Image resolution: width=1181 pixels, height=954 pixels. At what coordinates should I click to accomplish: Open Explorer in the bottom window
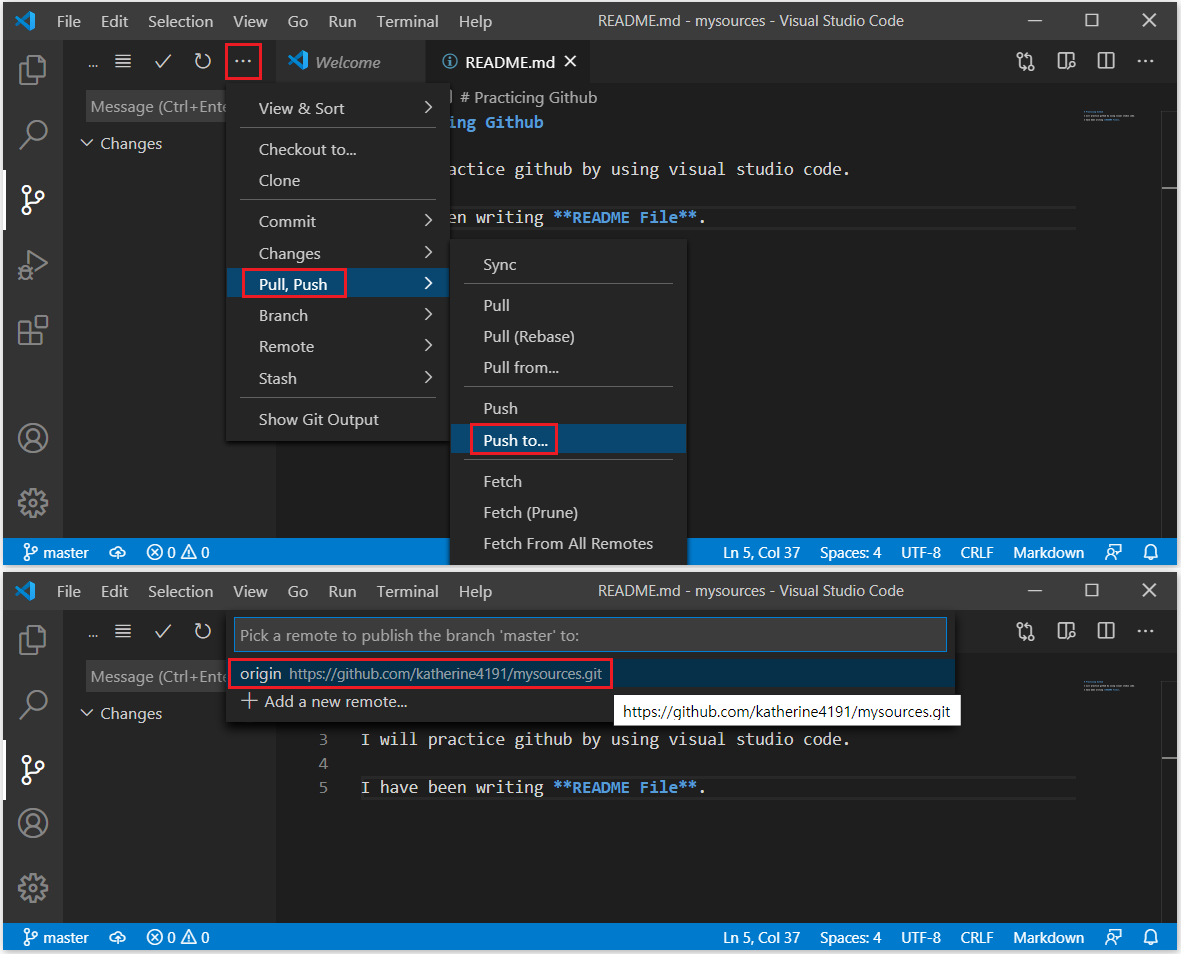pyautogui.click(x=32, y=639)
